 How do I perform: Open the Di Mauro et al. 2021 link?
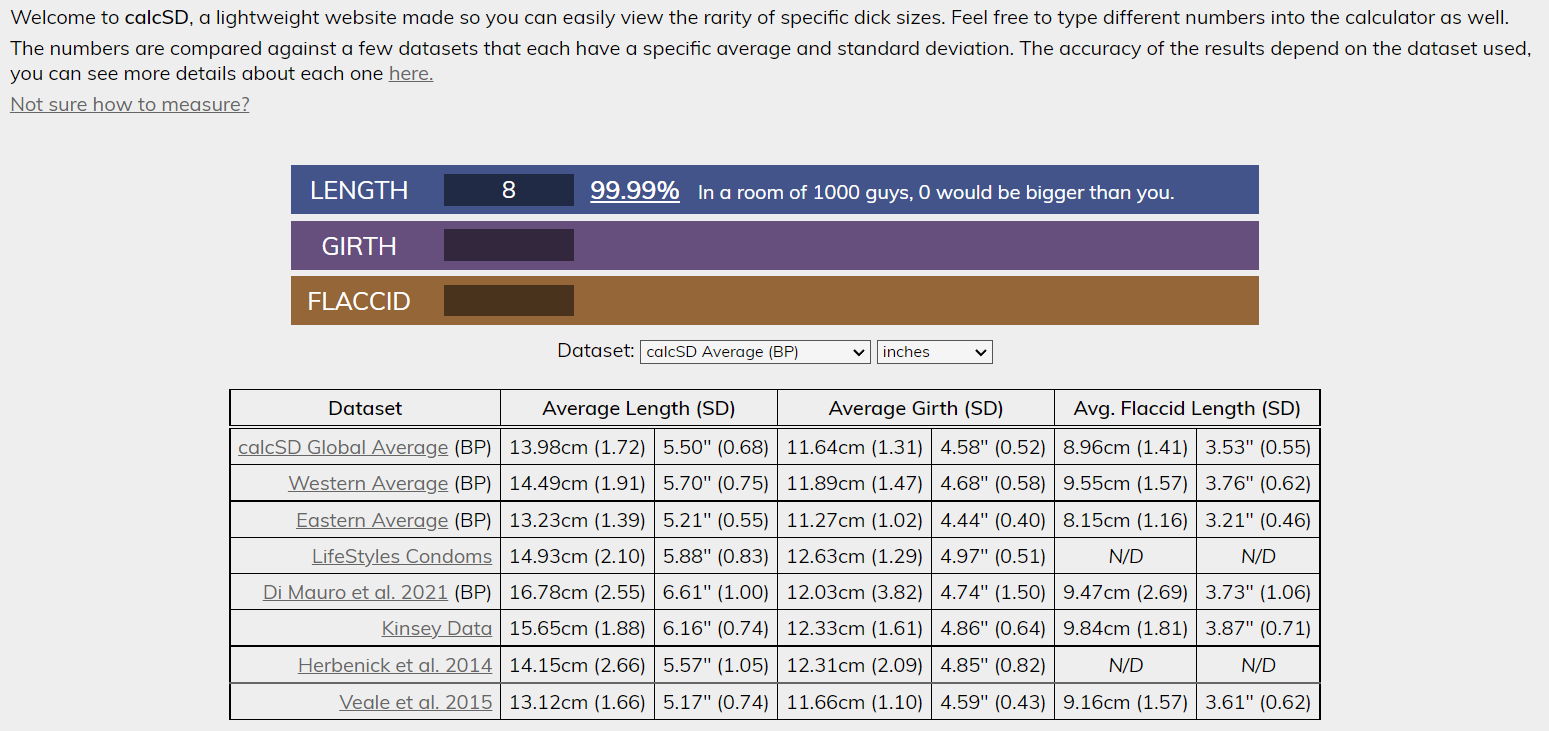tap(355, 592)
